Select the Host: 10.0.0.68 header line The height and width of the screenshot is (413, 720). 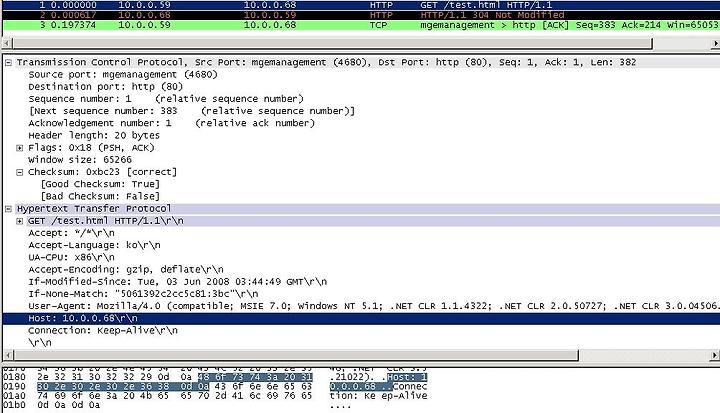click(x=361, y=318)
